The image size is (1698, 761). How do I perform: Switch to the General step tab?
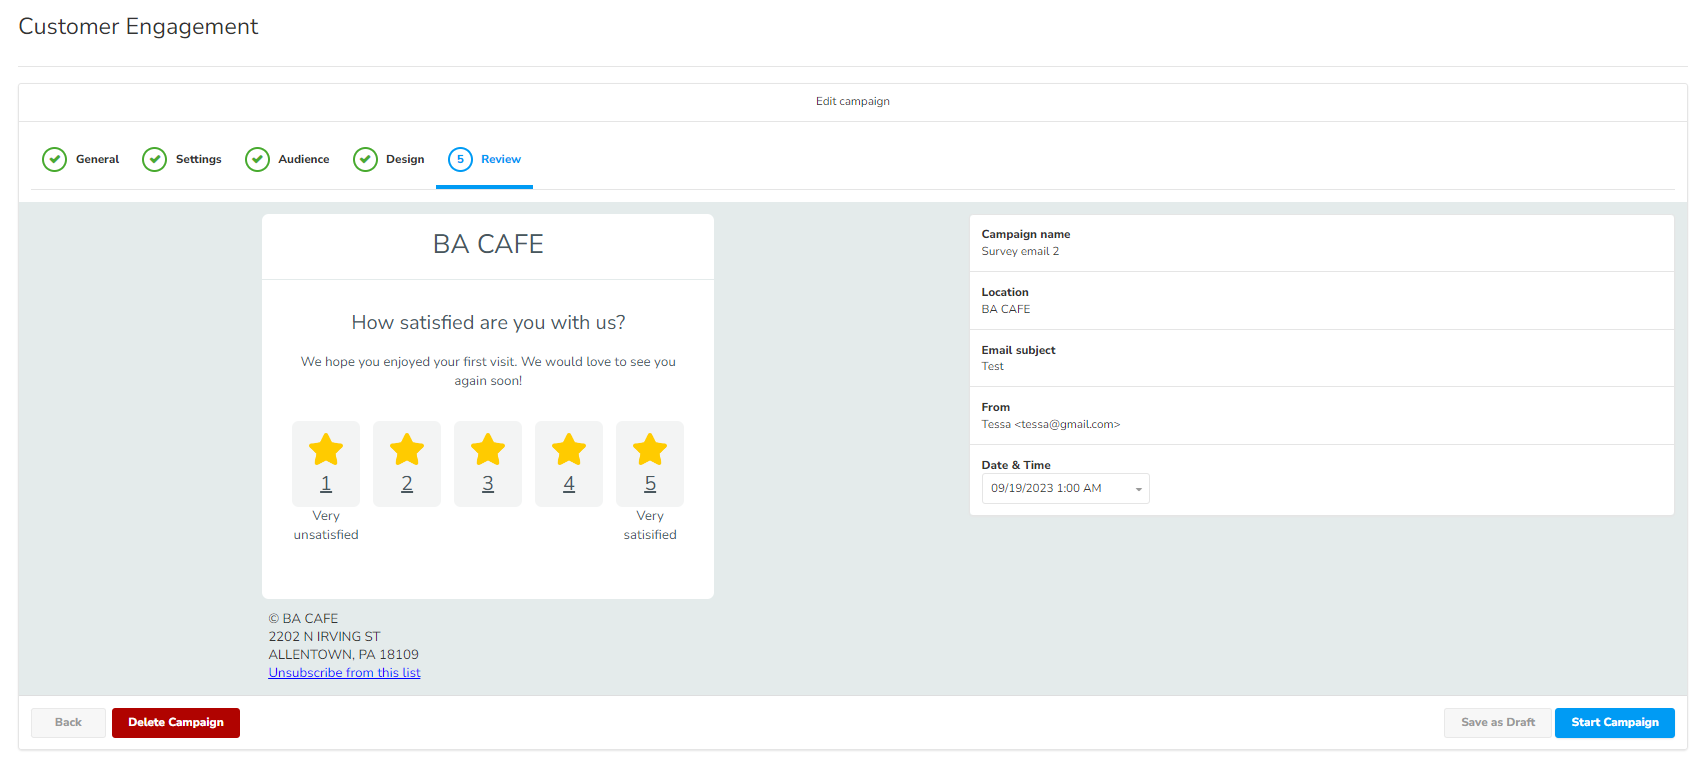tap(97, 160)
